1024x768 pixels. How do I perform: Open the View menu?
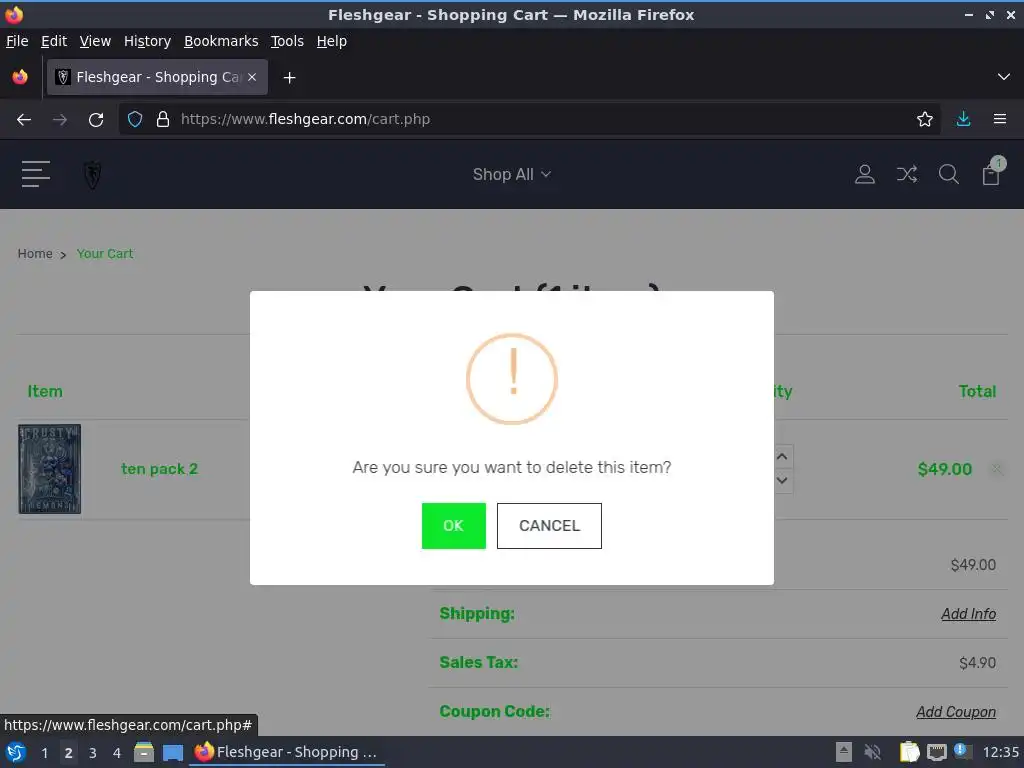(x=95, y=41)
